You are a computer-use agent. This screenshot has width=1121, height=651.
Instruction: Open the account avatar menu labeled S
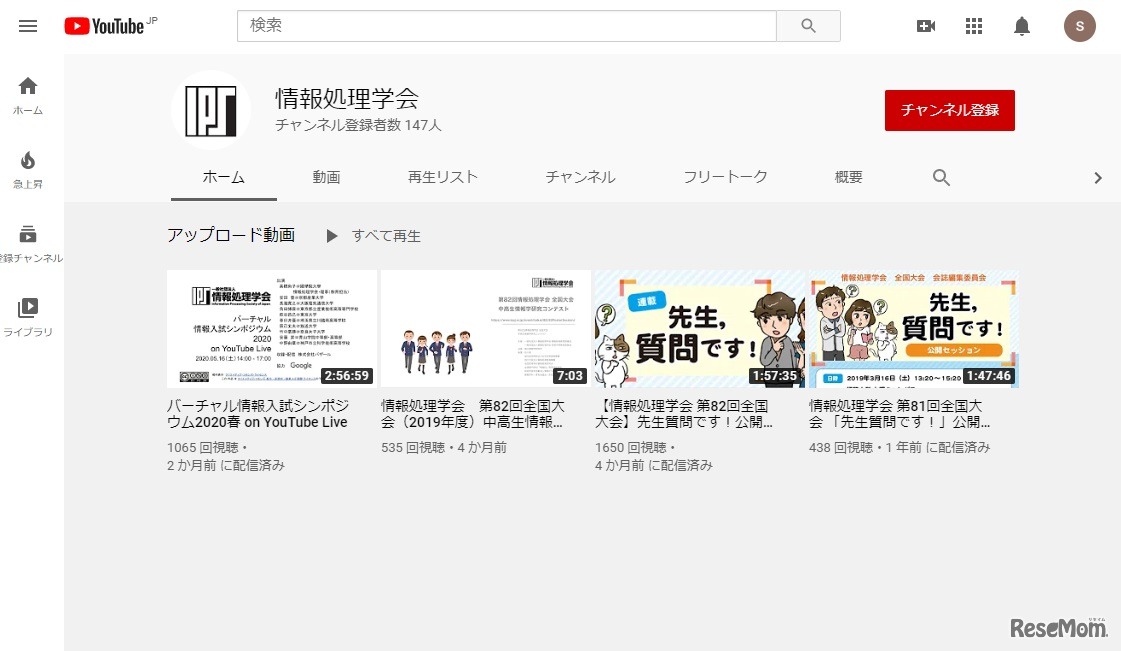click(1079, 26)
